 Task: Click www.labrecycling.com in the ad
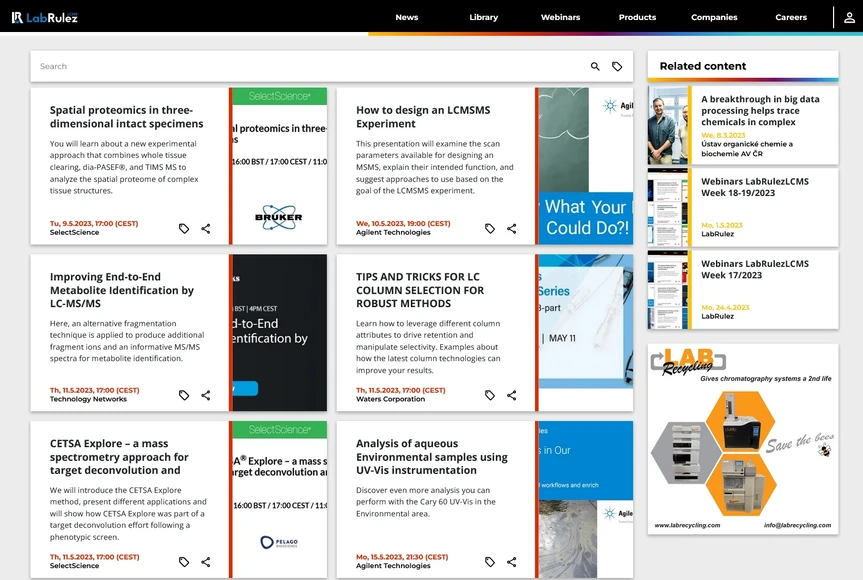point(687,525)
